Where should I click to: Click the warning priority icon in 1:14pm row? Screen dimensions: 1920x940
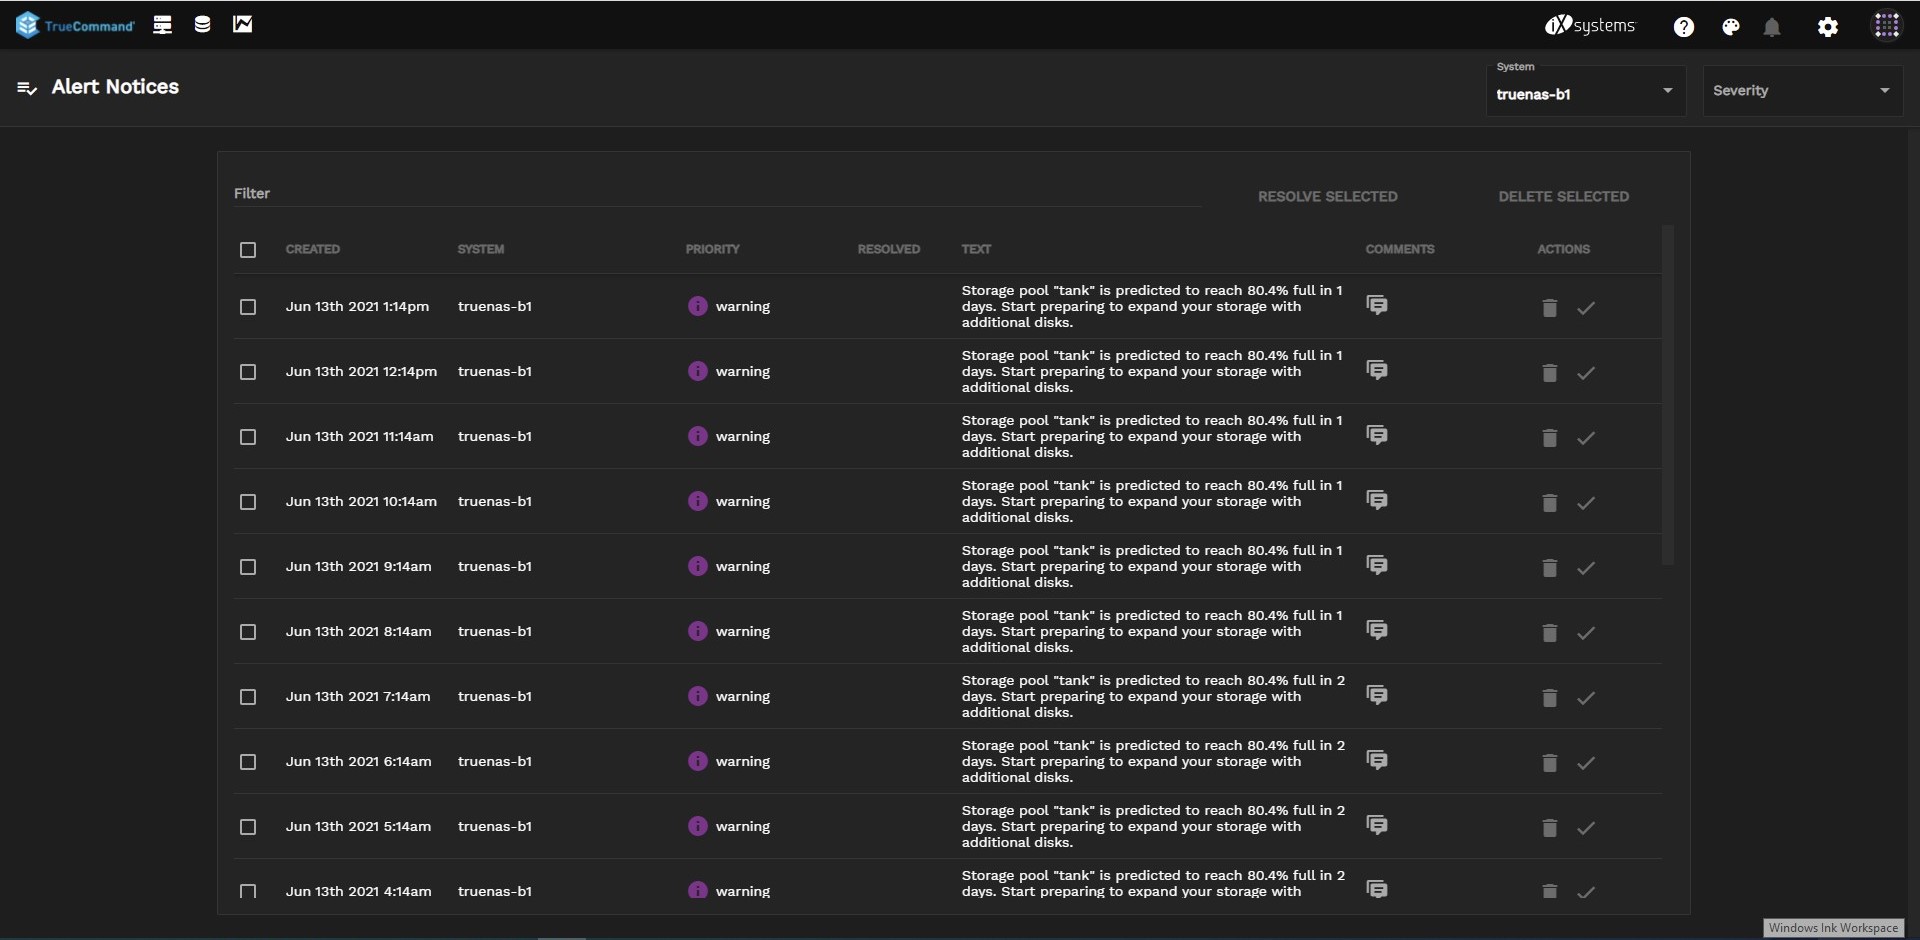[698, 306]
